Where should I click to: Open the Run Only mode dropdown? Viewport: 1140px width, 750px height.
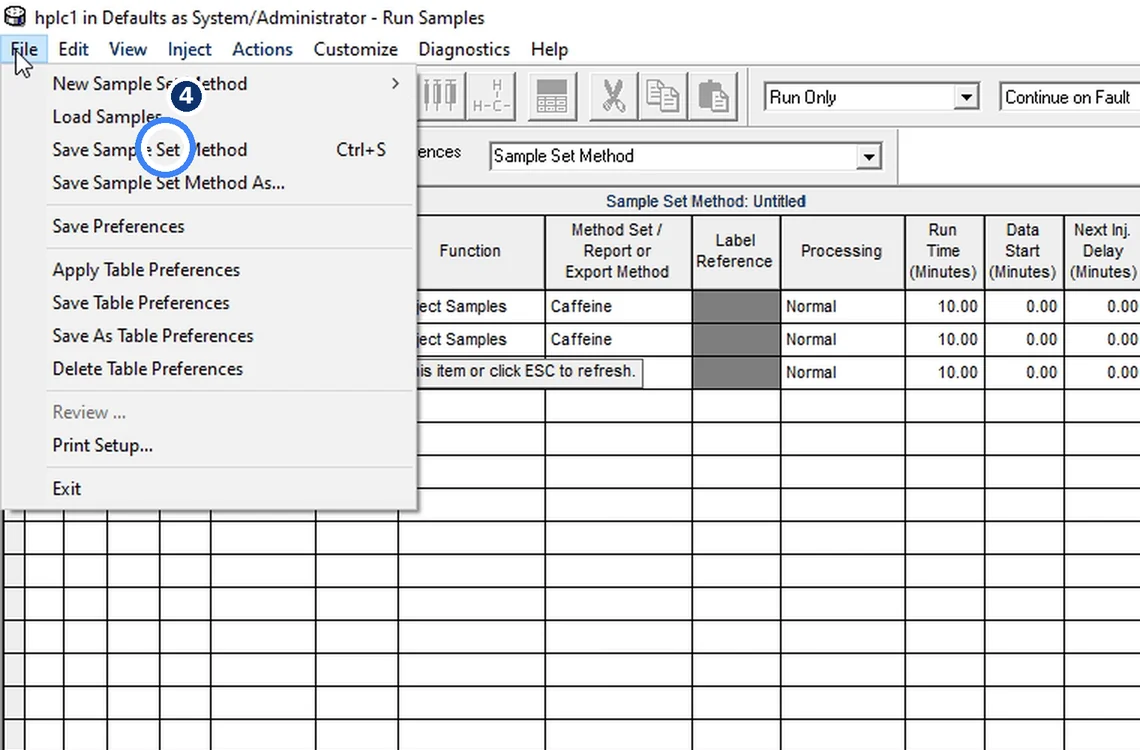pyautogui.click(x=966, y=97)
